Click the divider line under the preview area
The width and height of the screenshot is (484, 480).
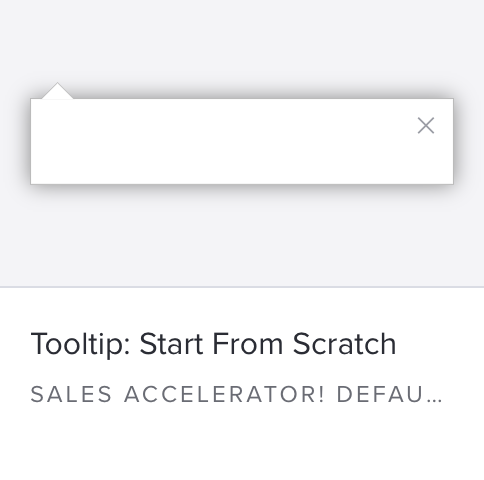click(242, 286)
